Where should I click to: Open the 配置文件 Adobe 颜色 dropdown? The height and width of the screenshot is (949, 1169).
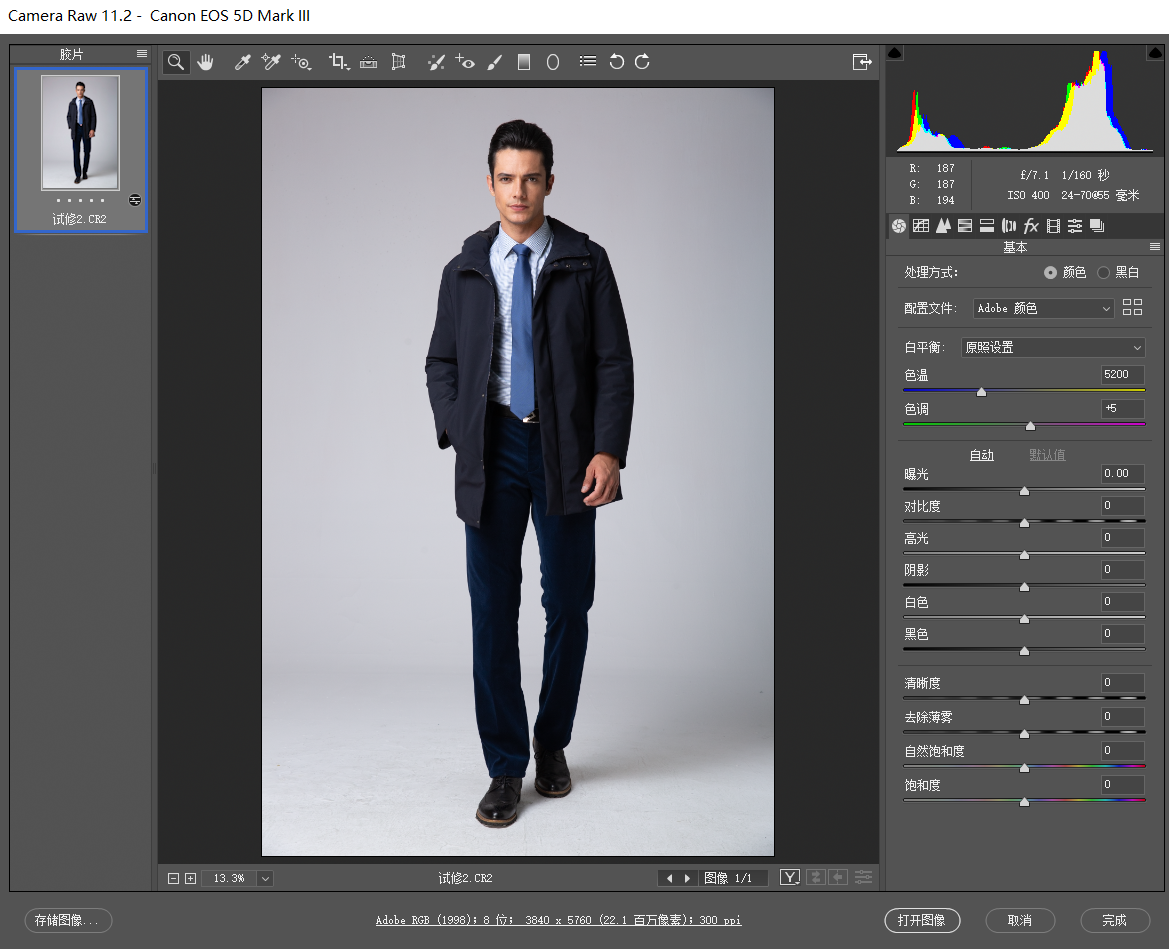tap(1044, 308)
